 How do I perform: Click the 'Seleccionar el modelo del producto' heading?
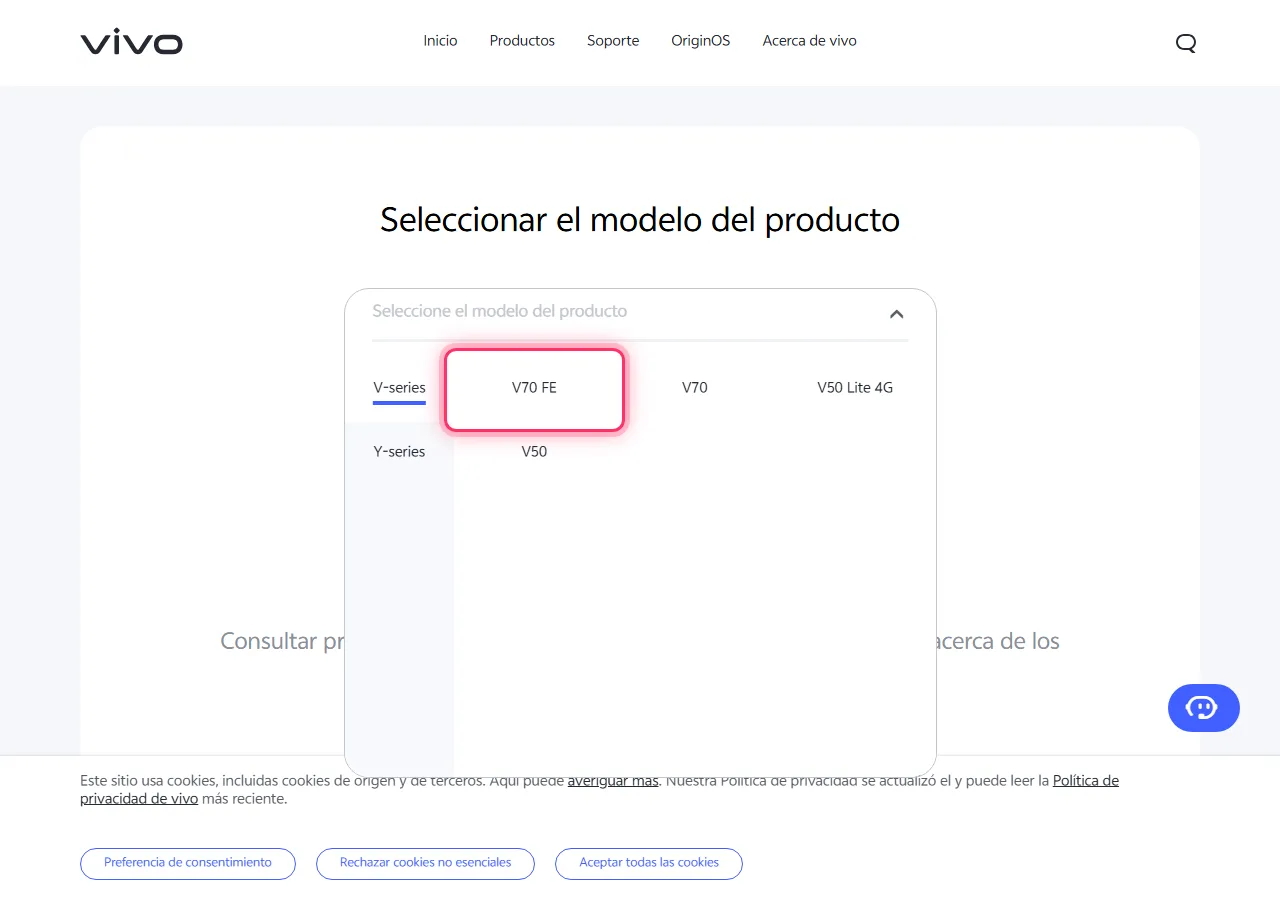click(640, 219)
